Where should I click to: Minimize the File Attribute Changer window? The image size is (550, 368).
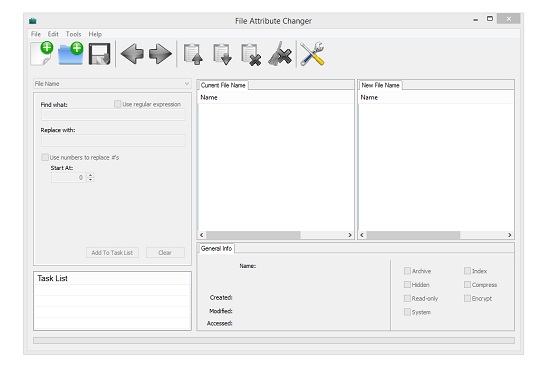coord(476,20)
